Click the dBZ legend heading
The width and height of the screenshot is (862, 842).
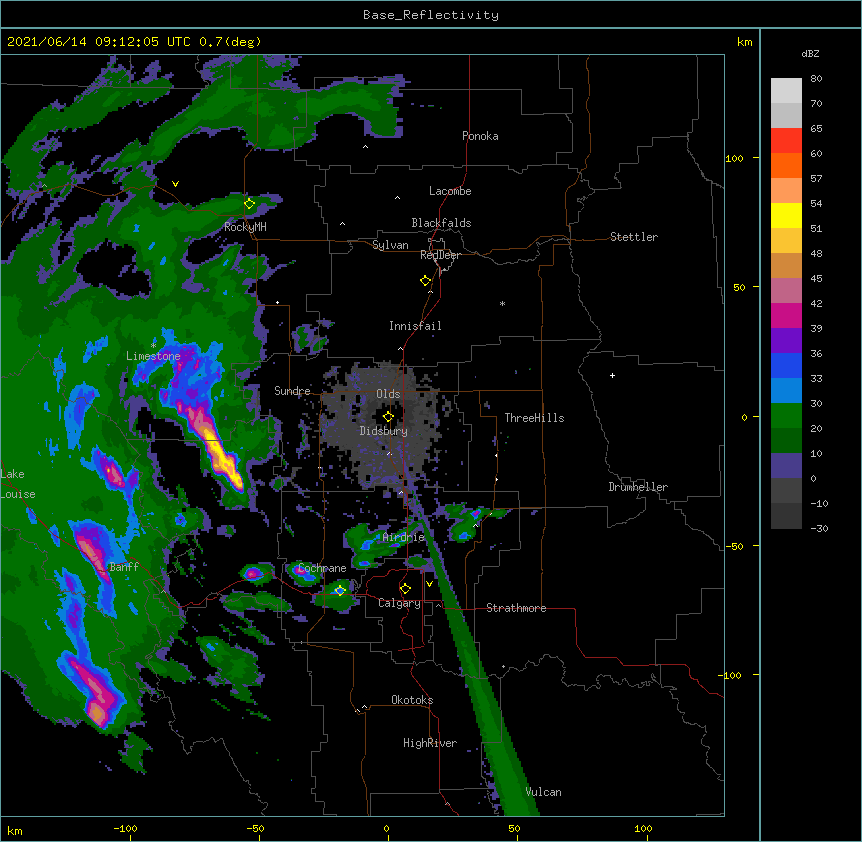(x=810, y=53)
